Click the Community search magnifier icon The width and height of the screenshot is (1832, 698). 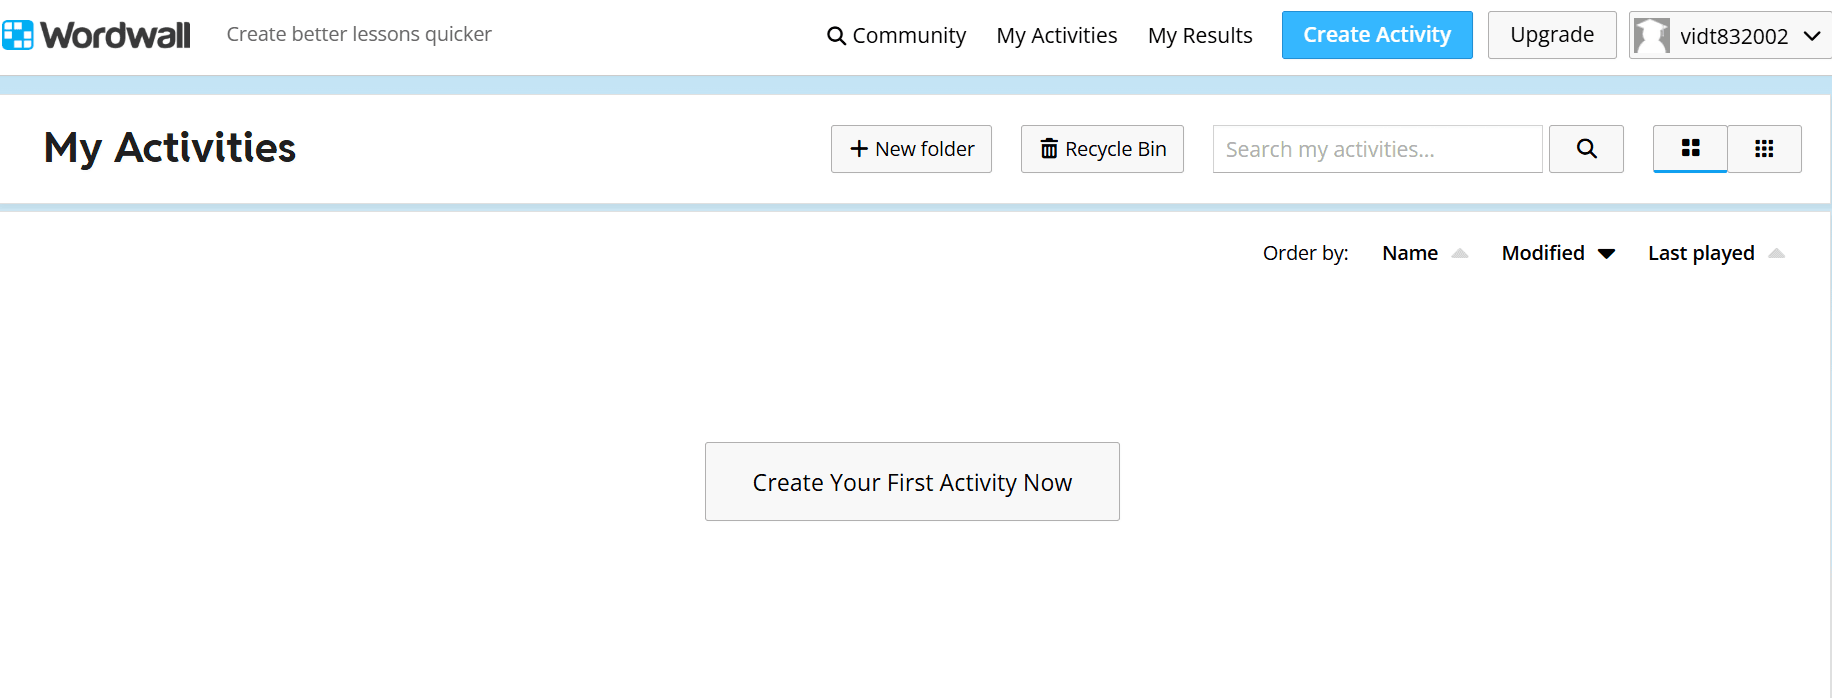836,36
